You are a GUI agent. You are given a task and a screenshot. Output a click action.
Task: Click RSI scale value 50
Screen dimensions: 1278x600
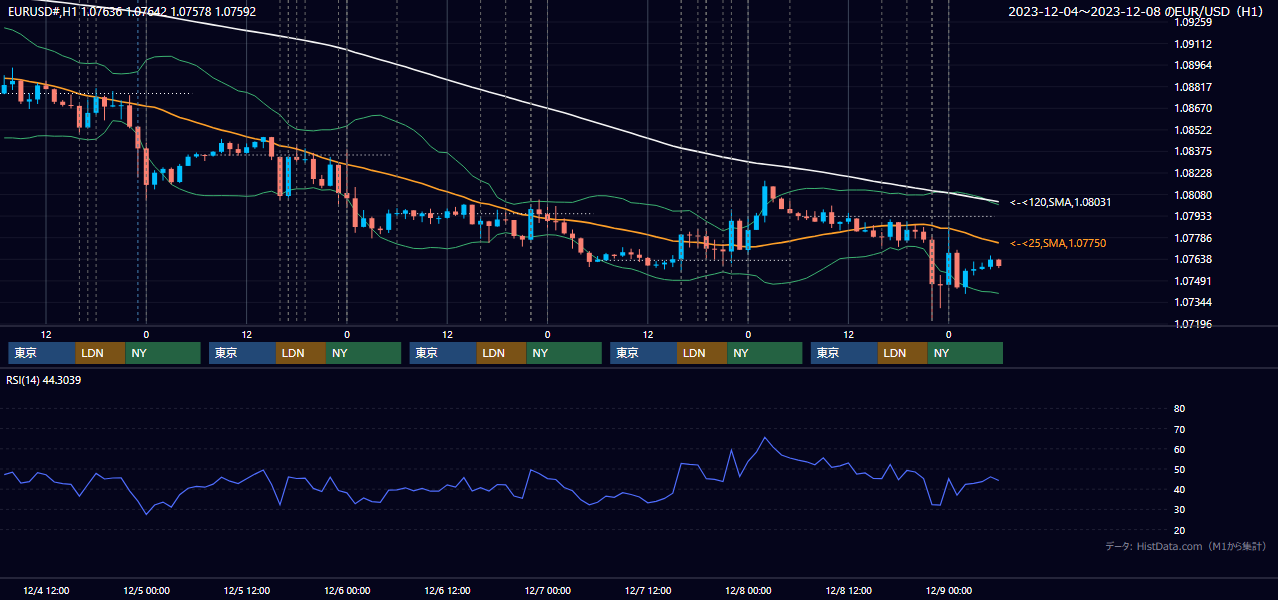pos(1179,469)
